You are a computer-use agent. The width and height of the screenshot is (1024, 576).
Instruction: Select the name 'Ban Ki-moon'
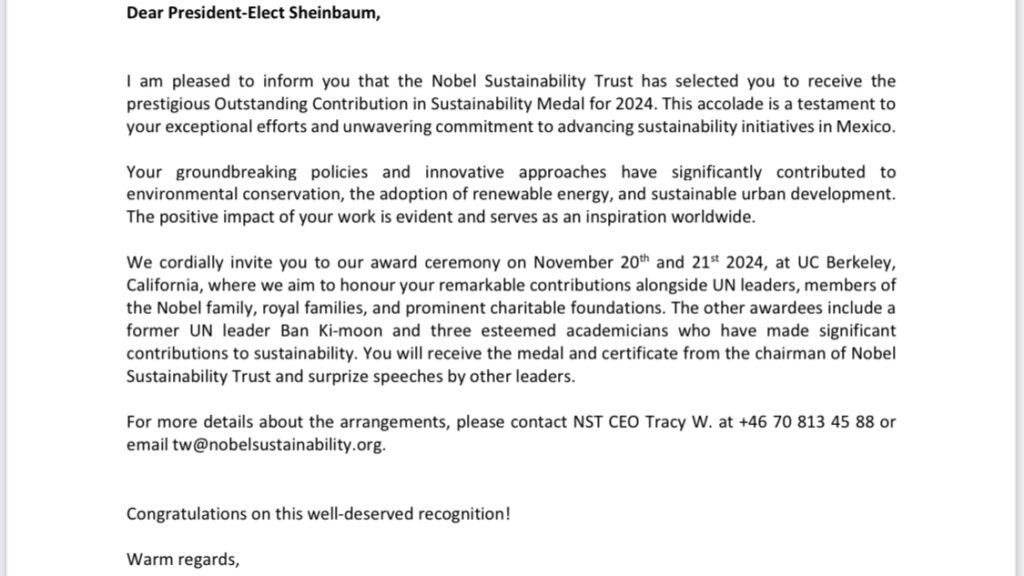tap(332, 330)
